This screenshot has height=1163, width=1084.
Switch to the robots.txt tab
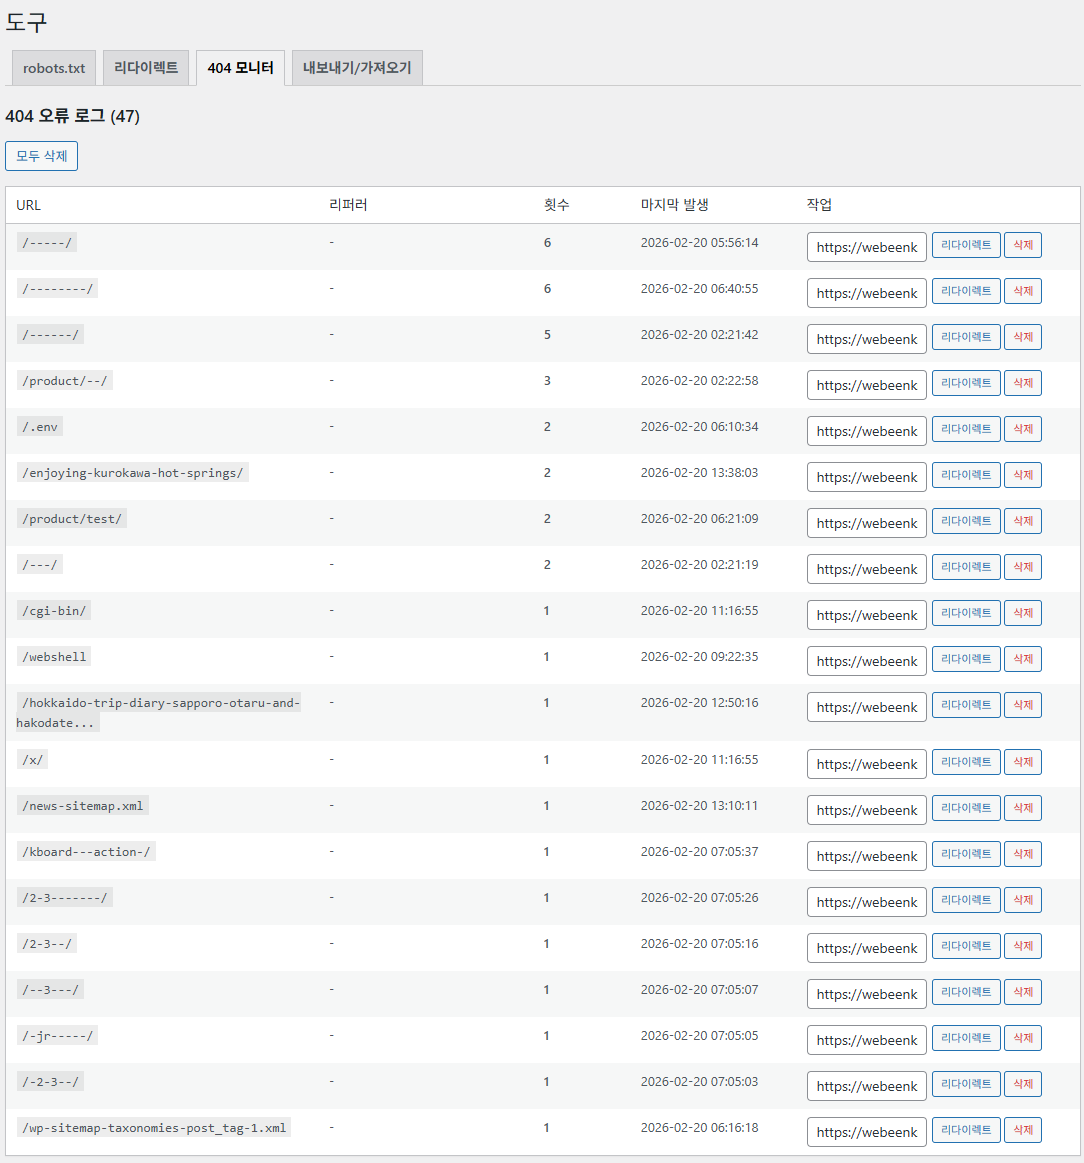tap(54, 68)
